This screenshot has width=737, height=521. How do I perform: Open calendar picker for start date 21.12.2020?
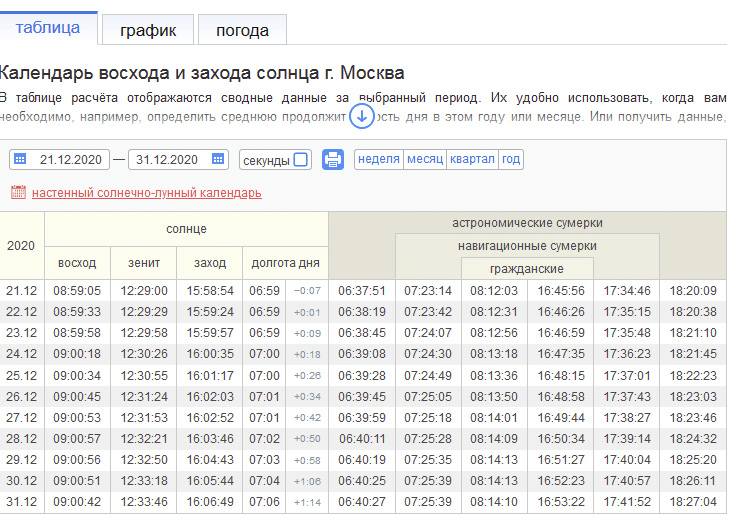pyautogui.click(x=20, y=159)
